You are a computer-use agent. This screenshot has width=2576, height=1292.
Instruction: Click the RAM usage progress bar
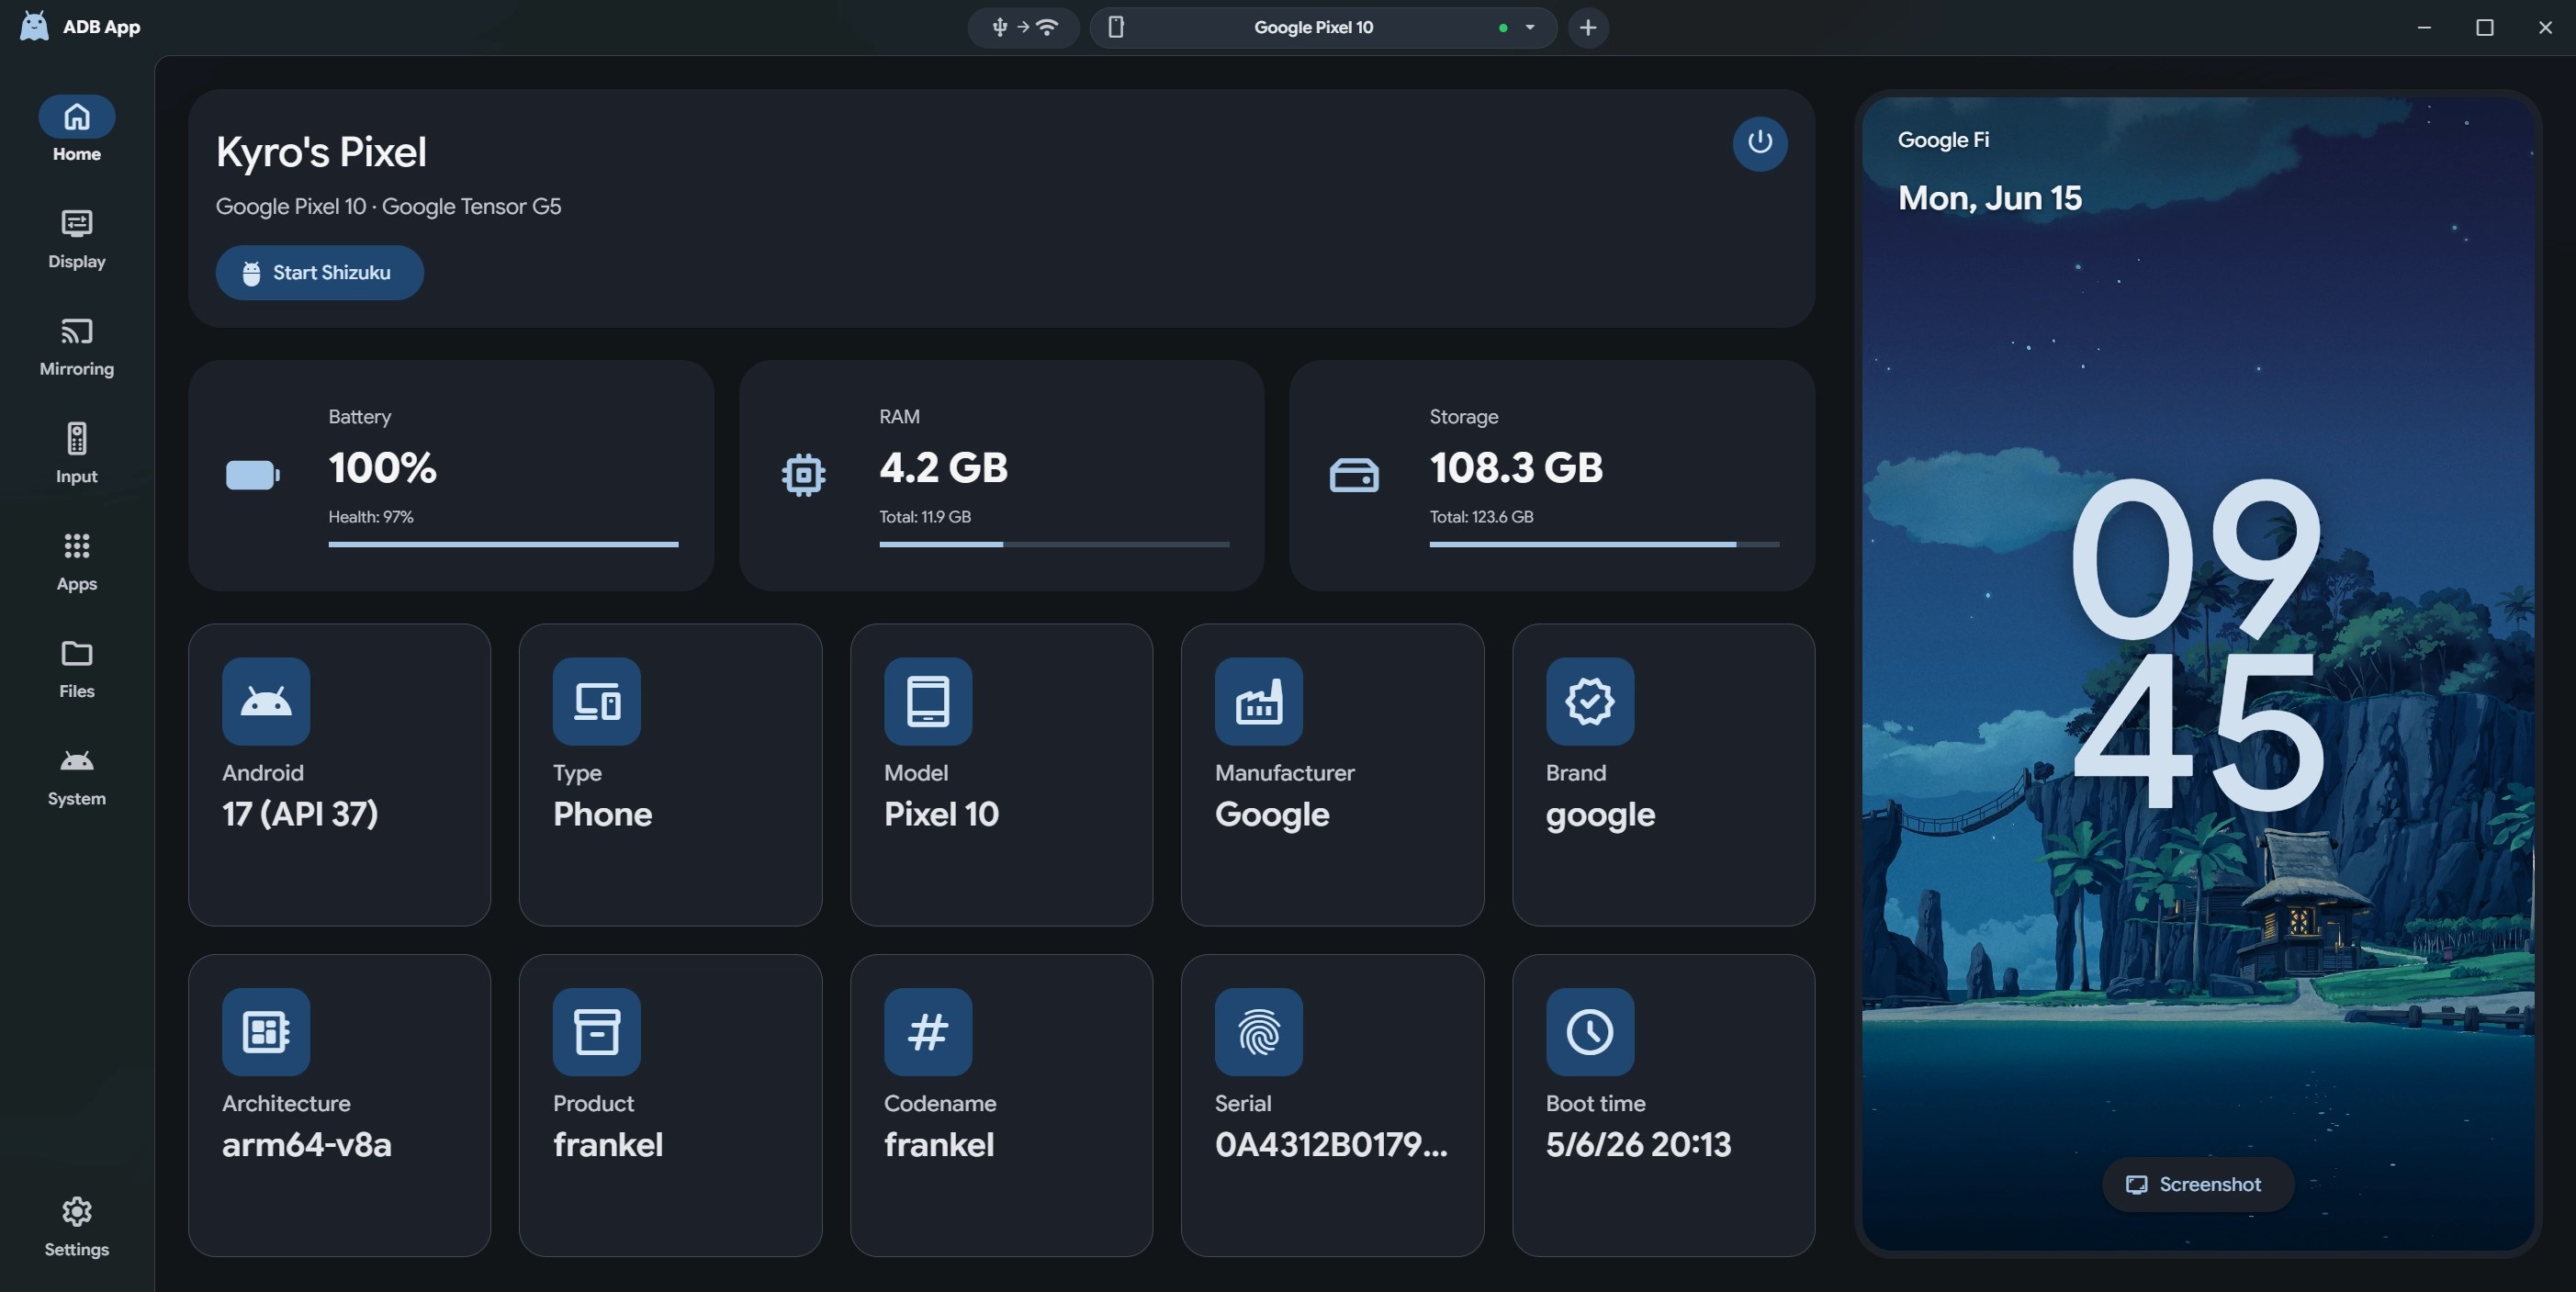1054,544
